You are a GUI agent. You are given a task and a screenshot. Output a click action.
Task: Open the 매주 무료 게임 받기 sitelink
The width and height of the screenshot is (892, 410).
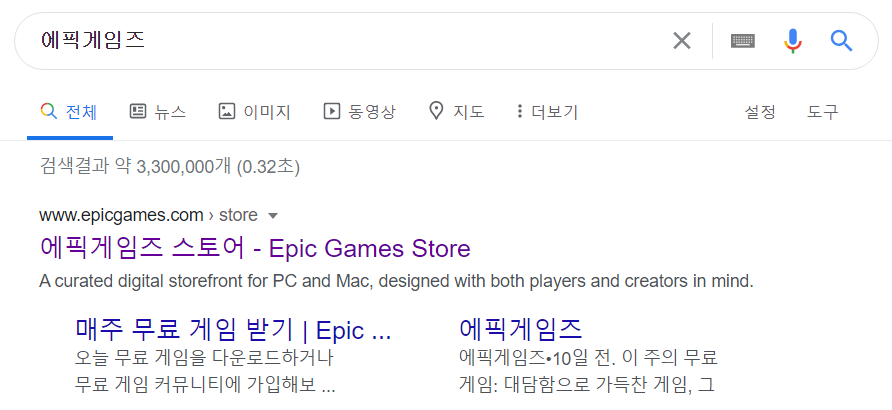pos(233,329)
